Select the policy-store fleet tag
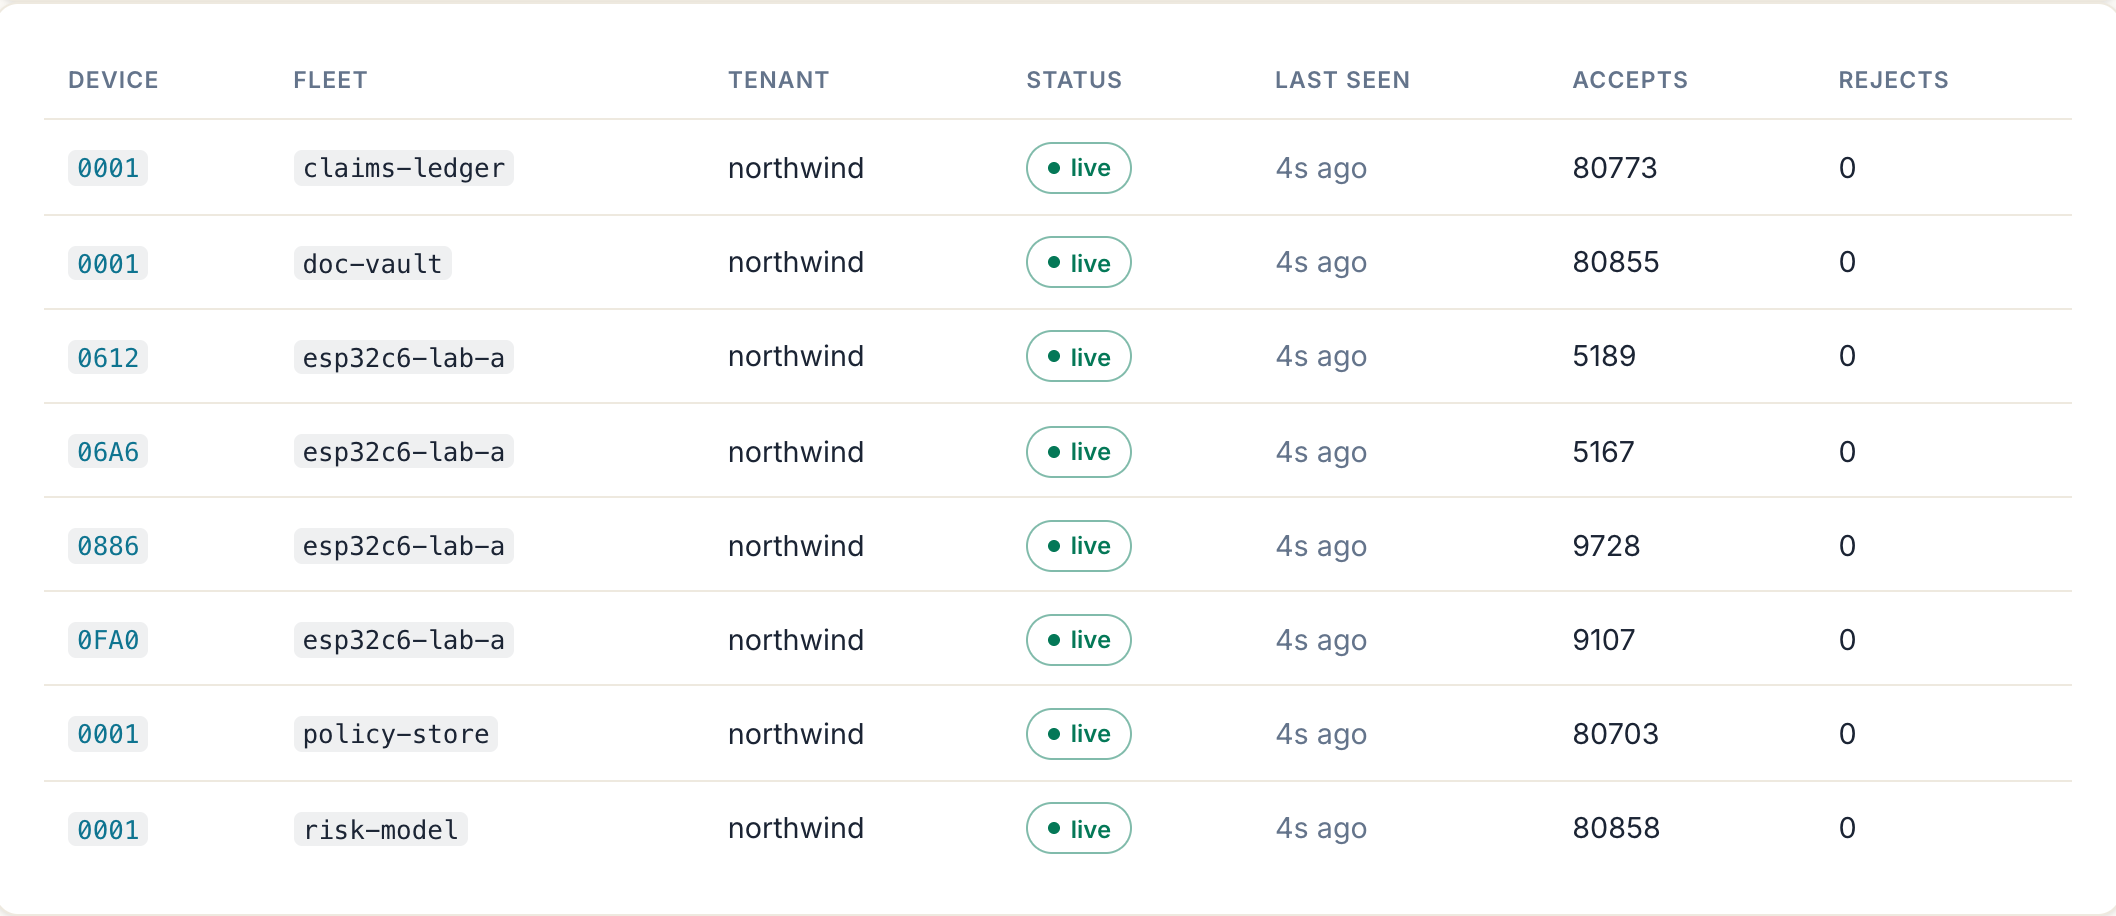The height and width of the screenshot is (916, 2116). click(x=396, y=734)
